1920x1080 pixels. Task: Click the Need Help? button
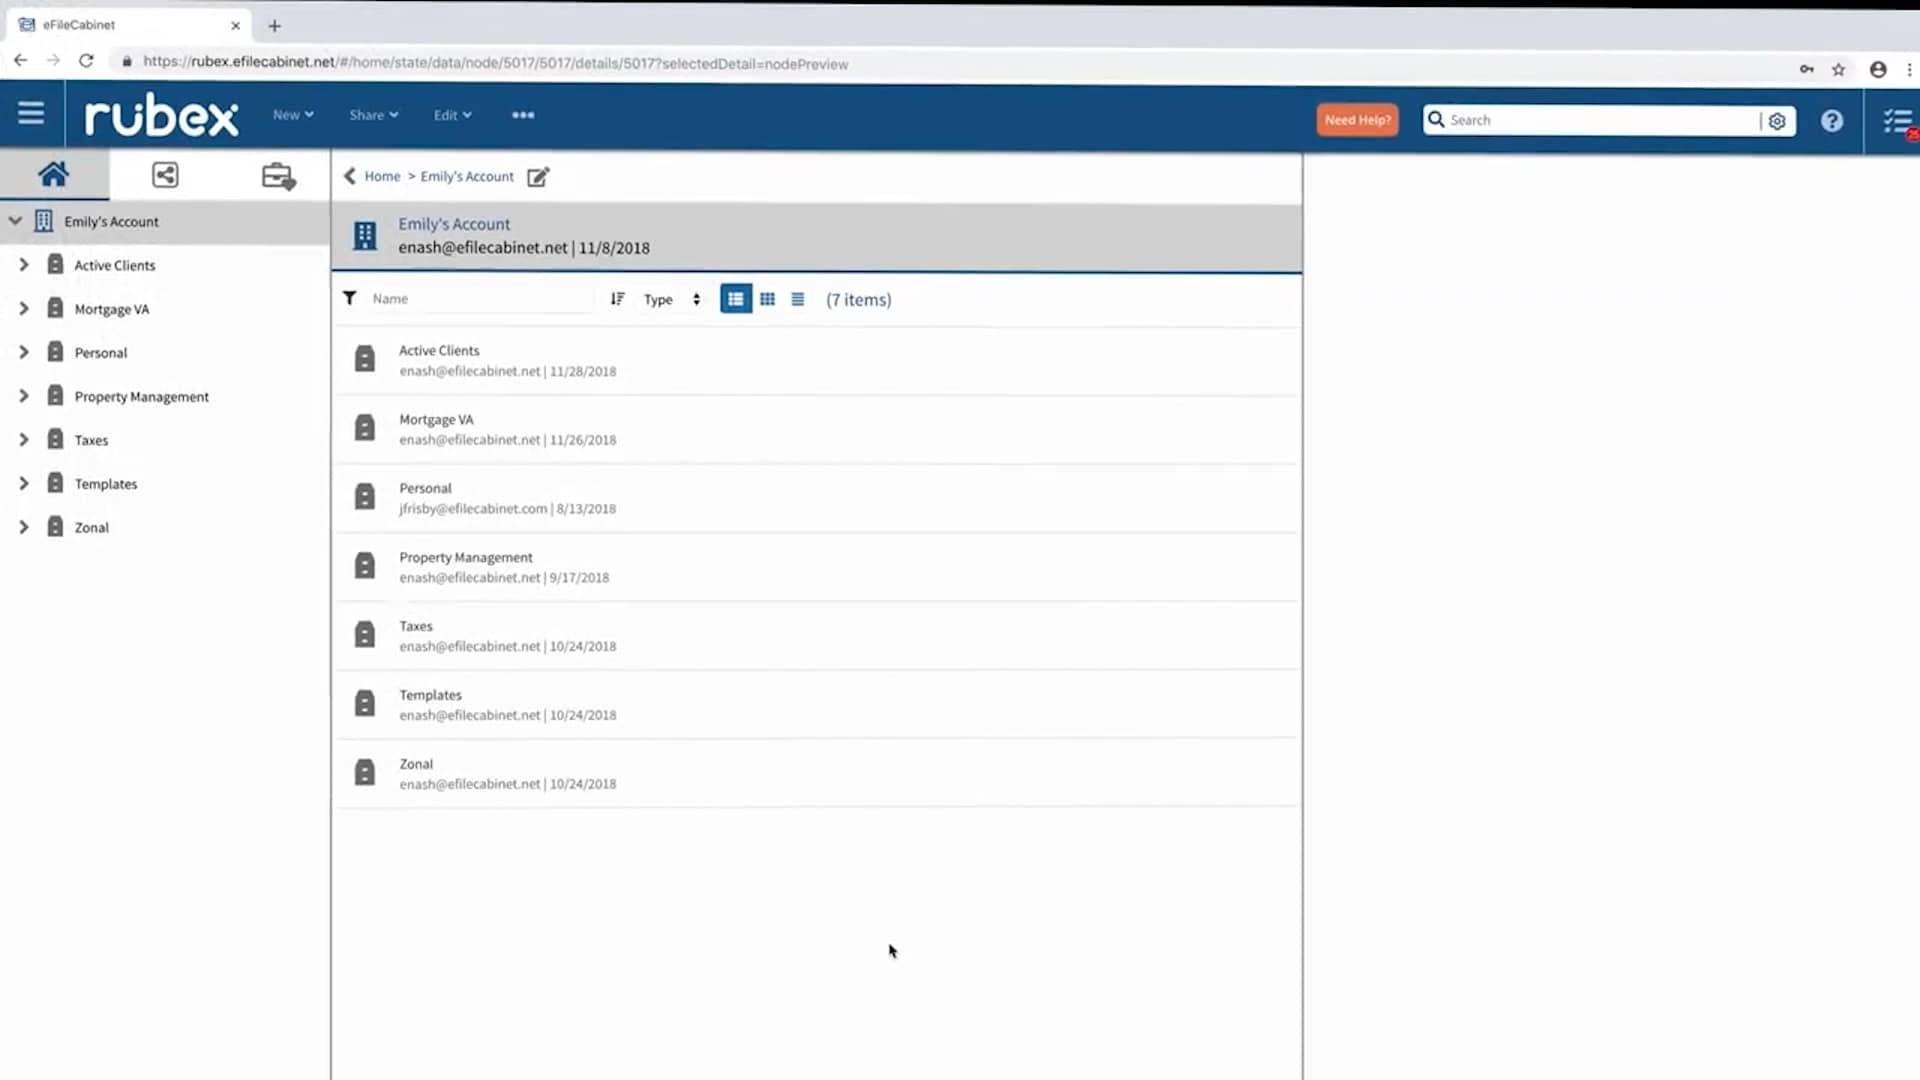[x=1356, y=119]
